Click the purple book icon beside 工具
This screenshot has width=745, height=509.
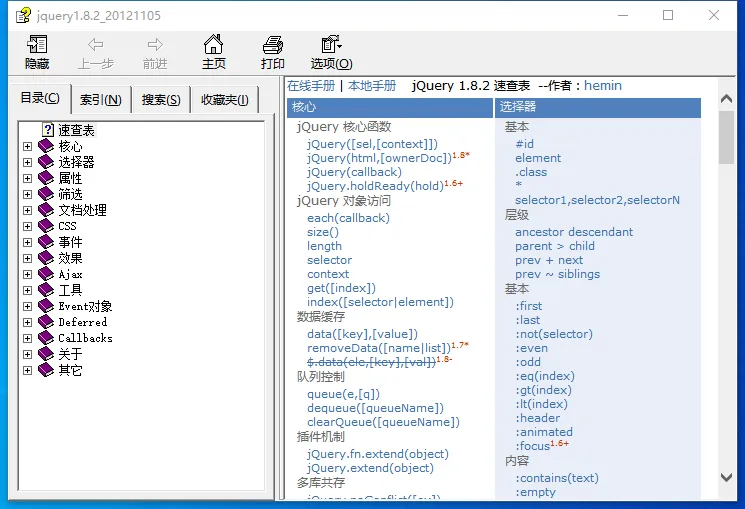[46, 290]
